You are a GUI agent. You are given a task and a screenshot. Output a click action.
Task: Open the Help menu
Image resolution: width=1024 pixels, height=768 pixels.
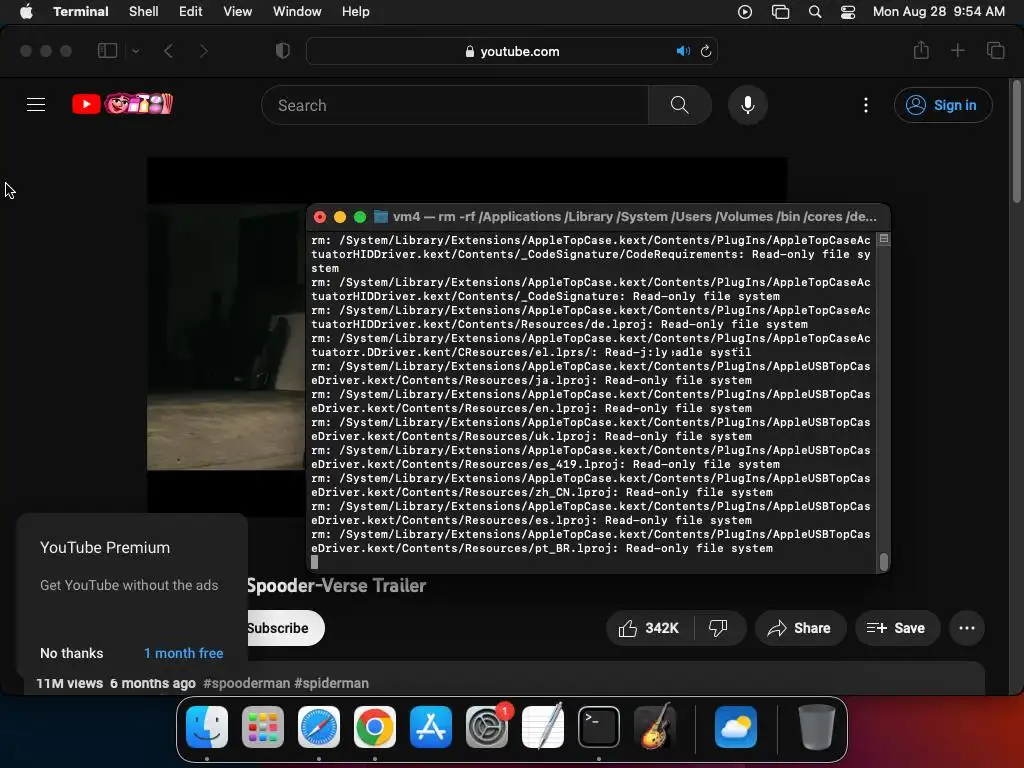356,12
